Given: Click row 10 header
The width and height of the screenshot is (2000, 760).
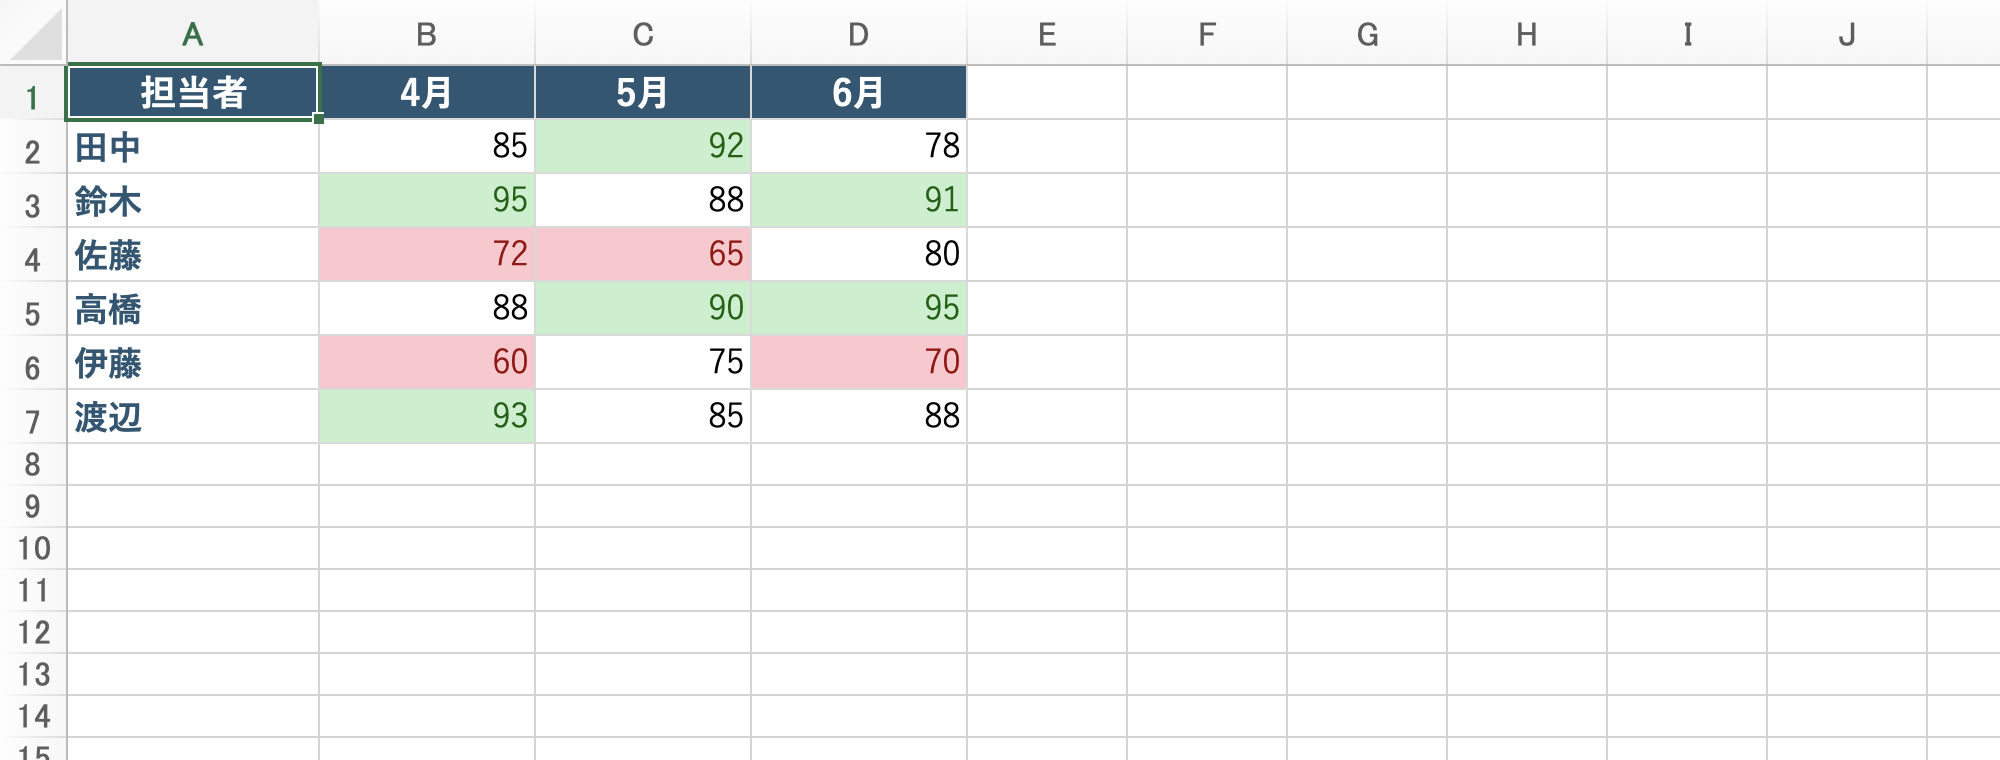Looking at the screenshot, I should tap(33, 548).
